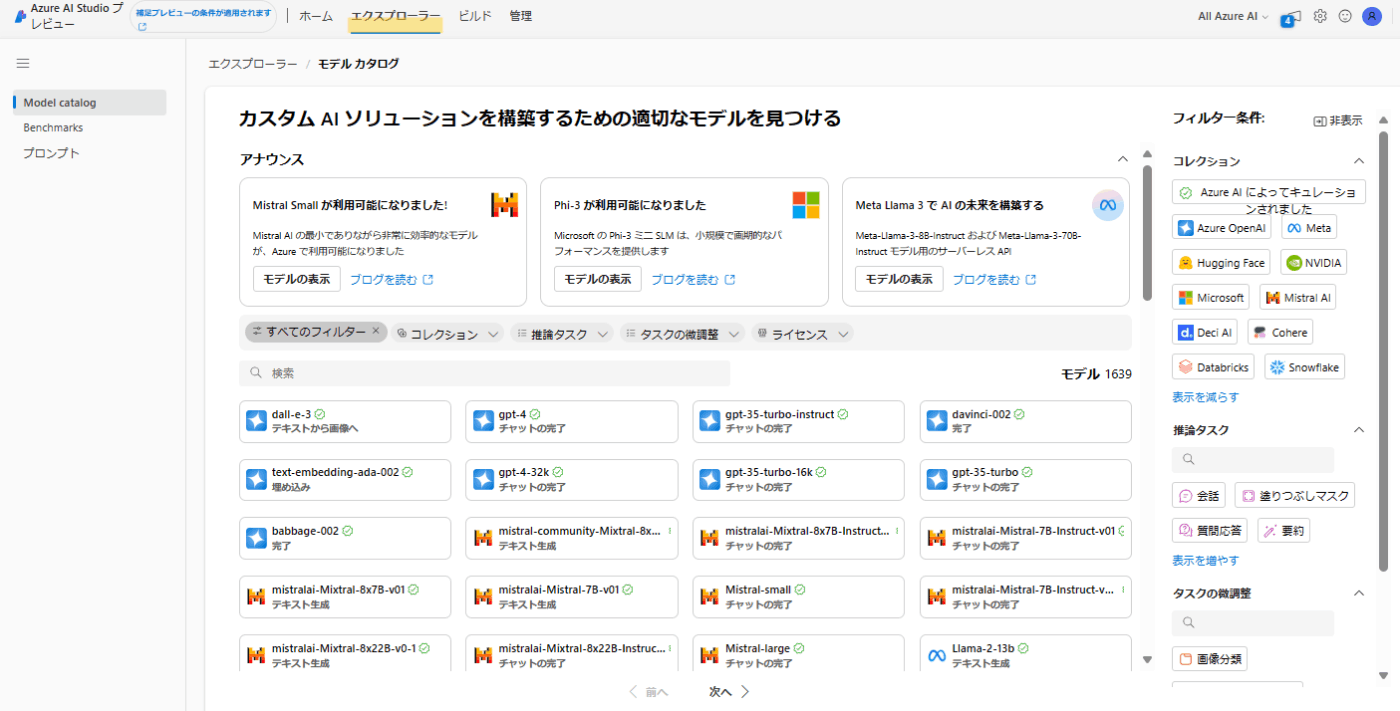The height and width of the screenshot is (711, 1400).
Task: Select the Hugging Face collection filter
Action: click(1221, 263)
